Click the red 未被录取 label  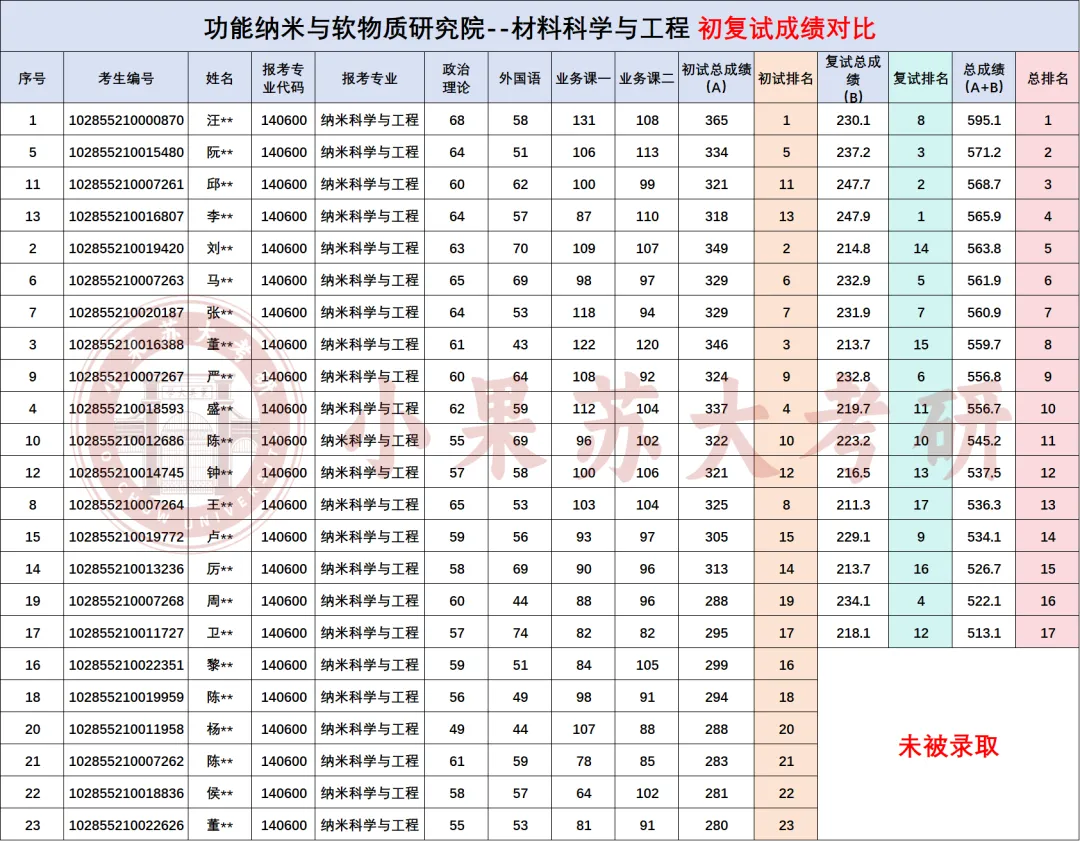click(948, 746)
